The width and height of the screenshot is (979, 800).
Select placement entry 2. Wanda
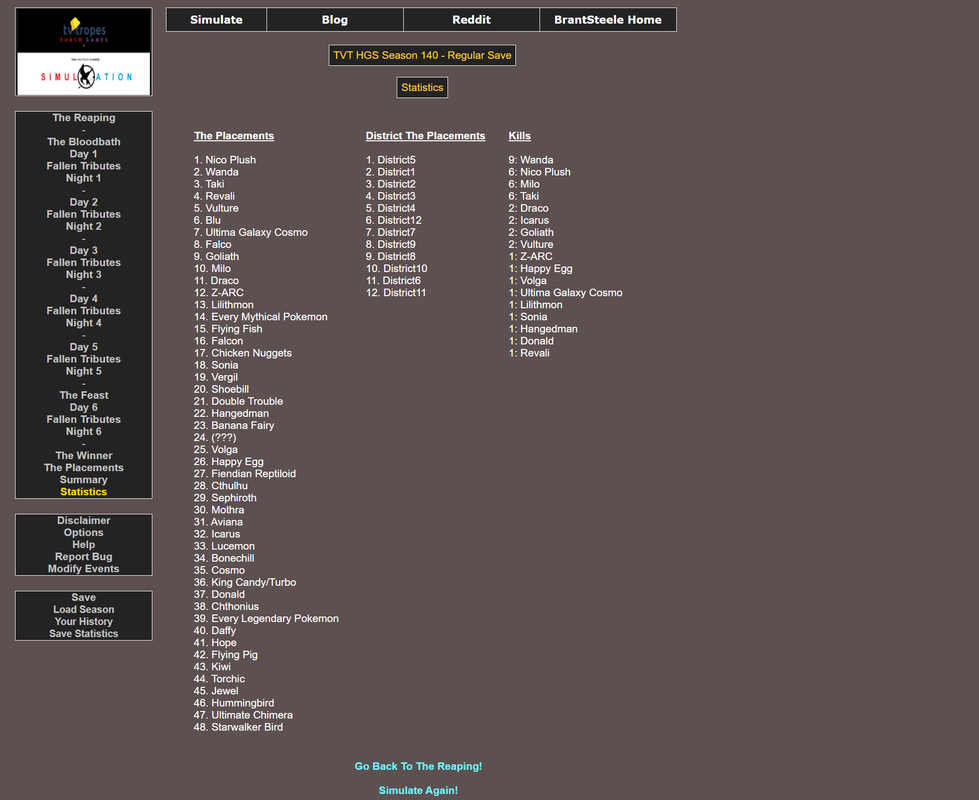tap(216, 172)
